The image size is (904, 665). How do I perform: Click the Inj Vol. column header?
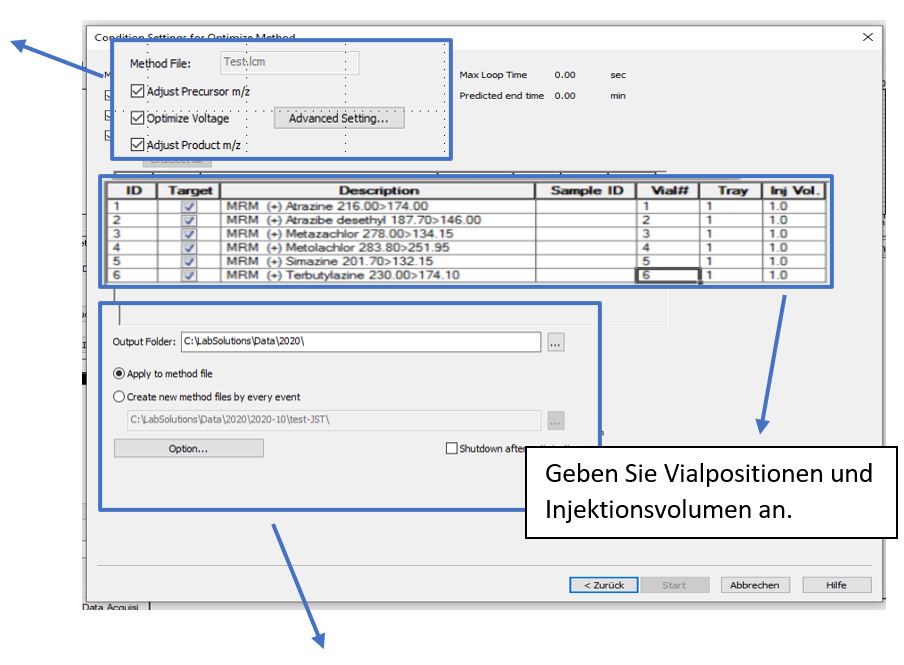tap(794, 191)
